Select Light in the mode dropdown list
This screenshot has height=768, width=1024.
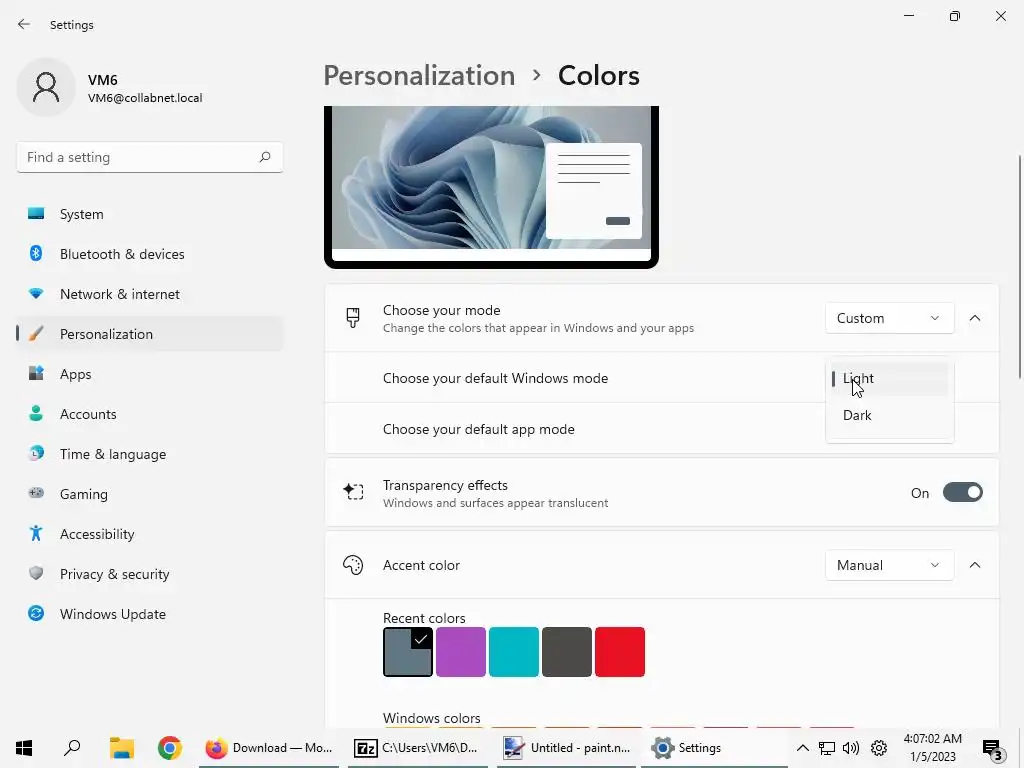[889, 378]
